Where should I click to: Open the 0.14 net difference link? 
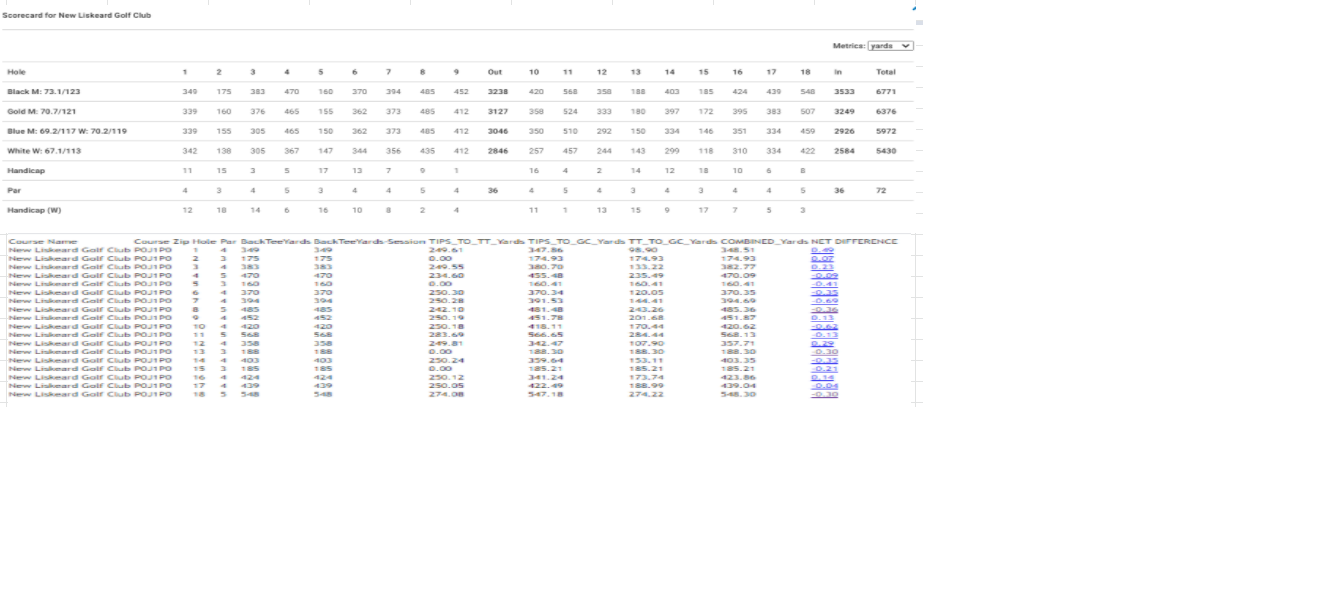click(822, 378)
